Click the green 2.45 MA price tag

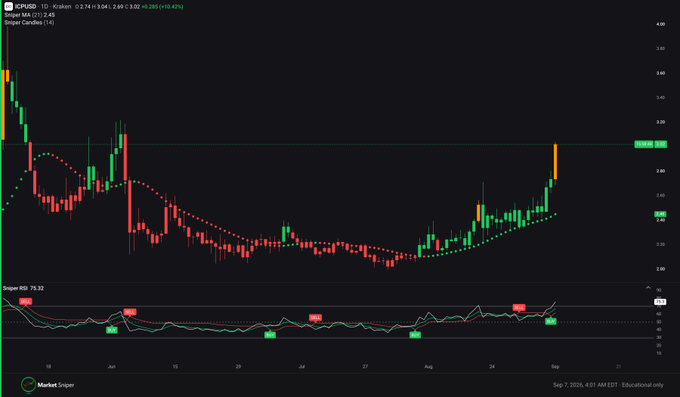click(x=660, y=214)
